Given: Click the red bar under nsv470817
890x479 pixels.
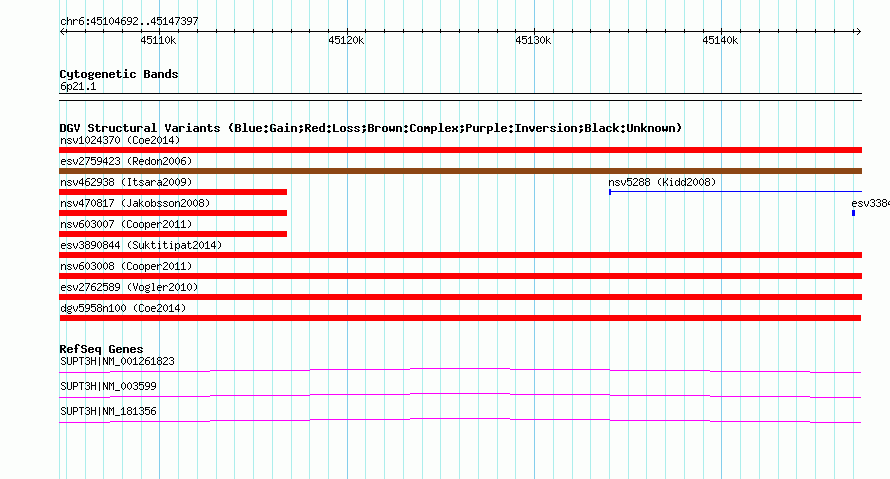Looking at the screenshot, I should coord(173,213).
